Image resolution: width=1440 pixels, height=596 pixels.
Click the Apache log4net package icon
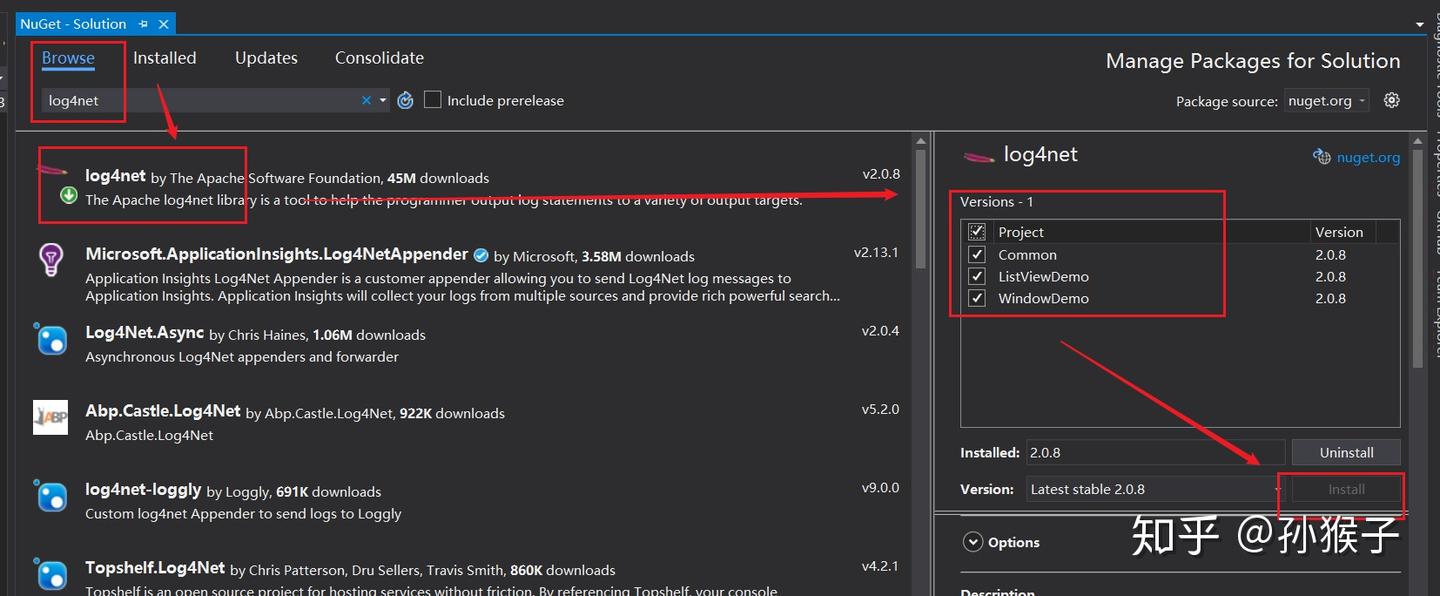pos(52,172)
